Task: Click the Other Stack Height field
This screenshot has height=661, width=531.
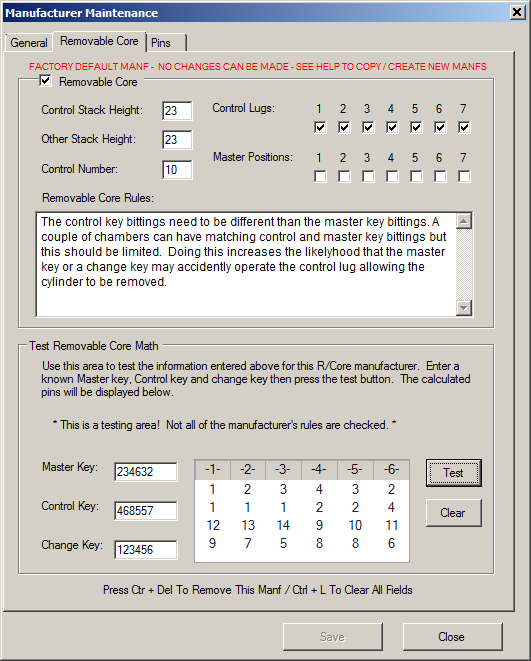Action: click(x=177, y=140)
